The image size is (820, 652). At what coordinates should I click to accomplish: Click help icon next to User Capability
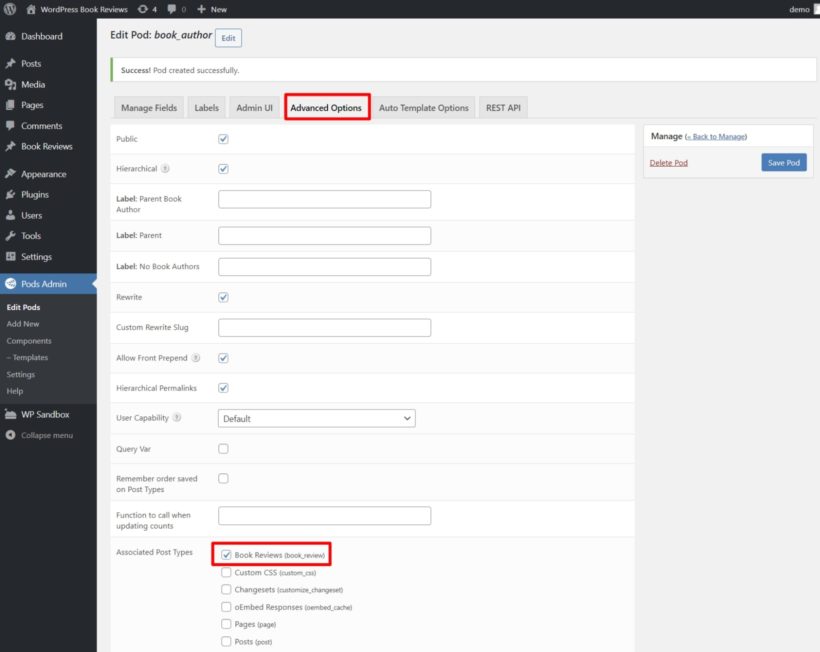click(177, 417)
